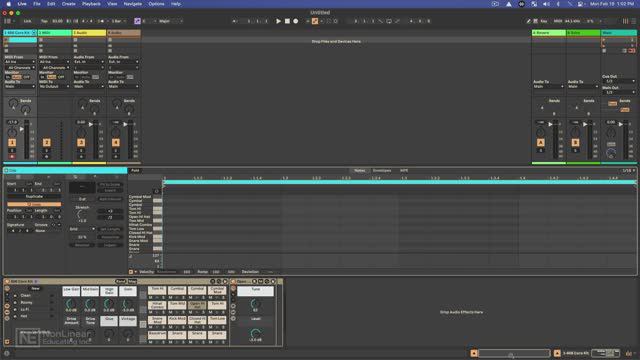Open Audio From dropdown on 3 Audio track
This screenshot has height=360, width=640.
[x=89, y=62]
